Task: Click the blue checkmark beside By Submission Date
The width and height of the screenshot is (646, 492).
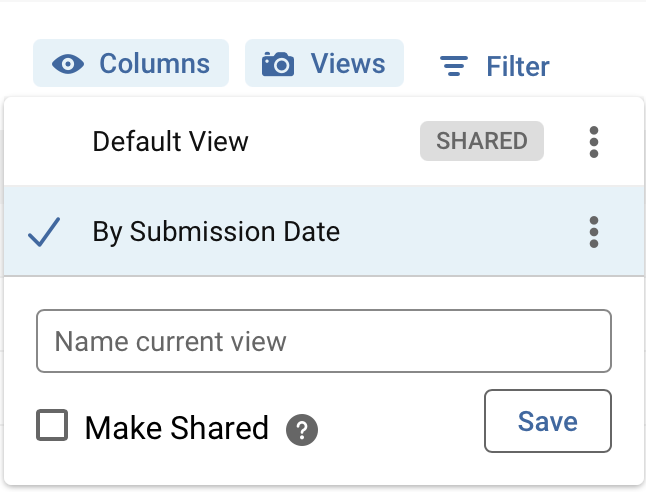Action: (x=45, y=232)
